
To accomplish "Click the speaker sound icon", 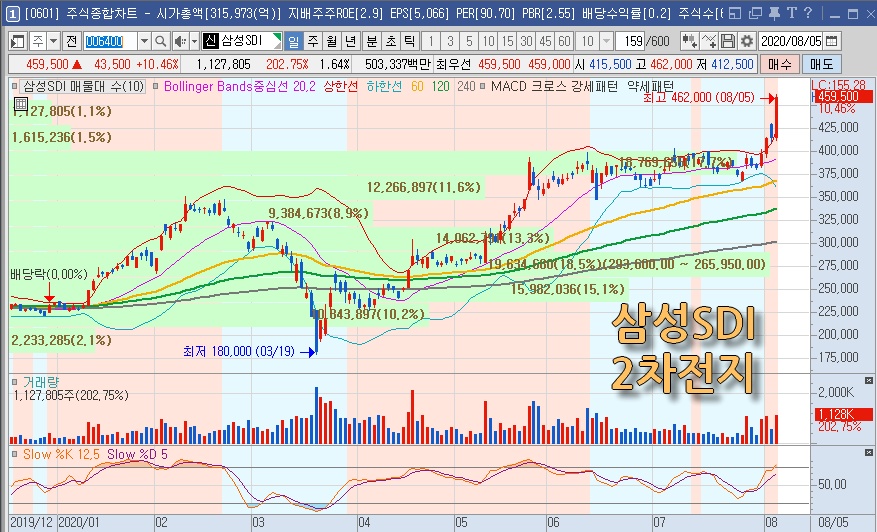I will 180,41.
